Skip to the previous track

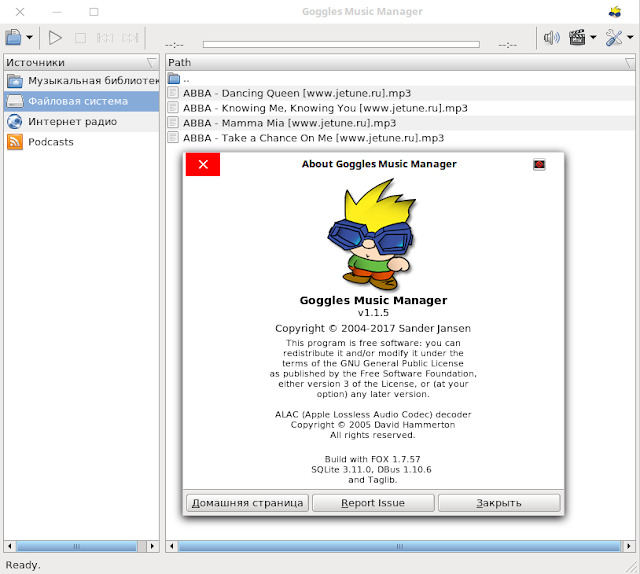[x=105, y=38]
